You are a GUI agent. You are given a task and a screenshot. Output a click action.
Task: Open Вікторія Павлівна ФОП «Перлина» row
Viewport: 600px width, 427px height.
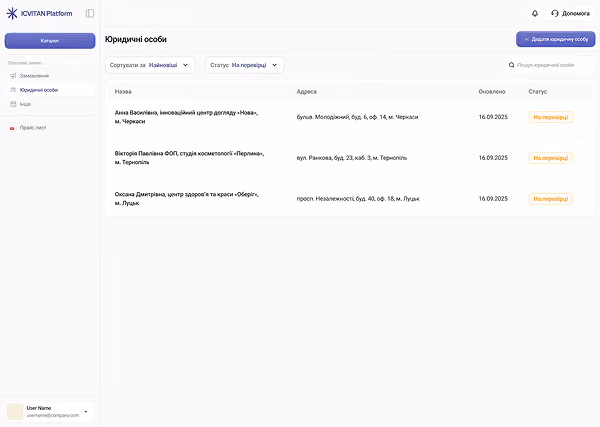[349, 158]
